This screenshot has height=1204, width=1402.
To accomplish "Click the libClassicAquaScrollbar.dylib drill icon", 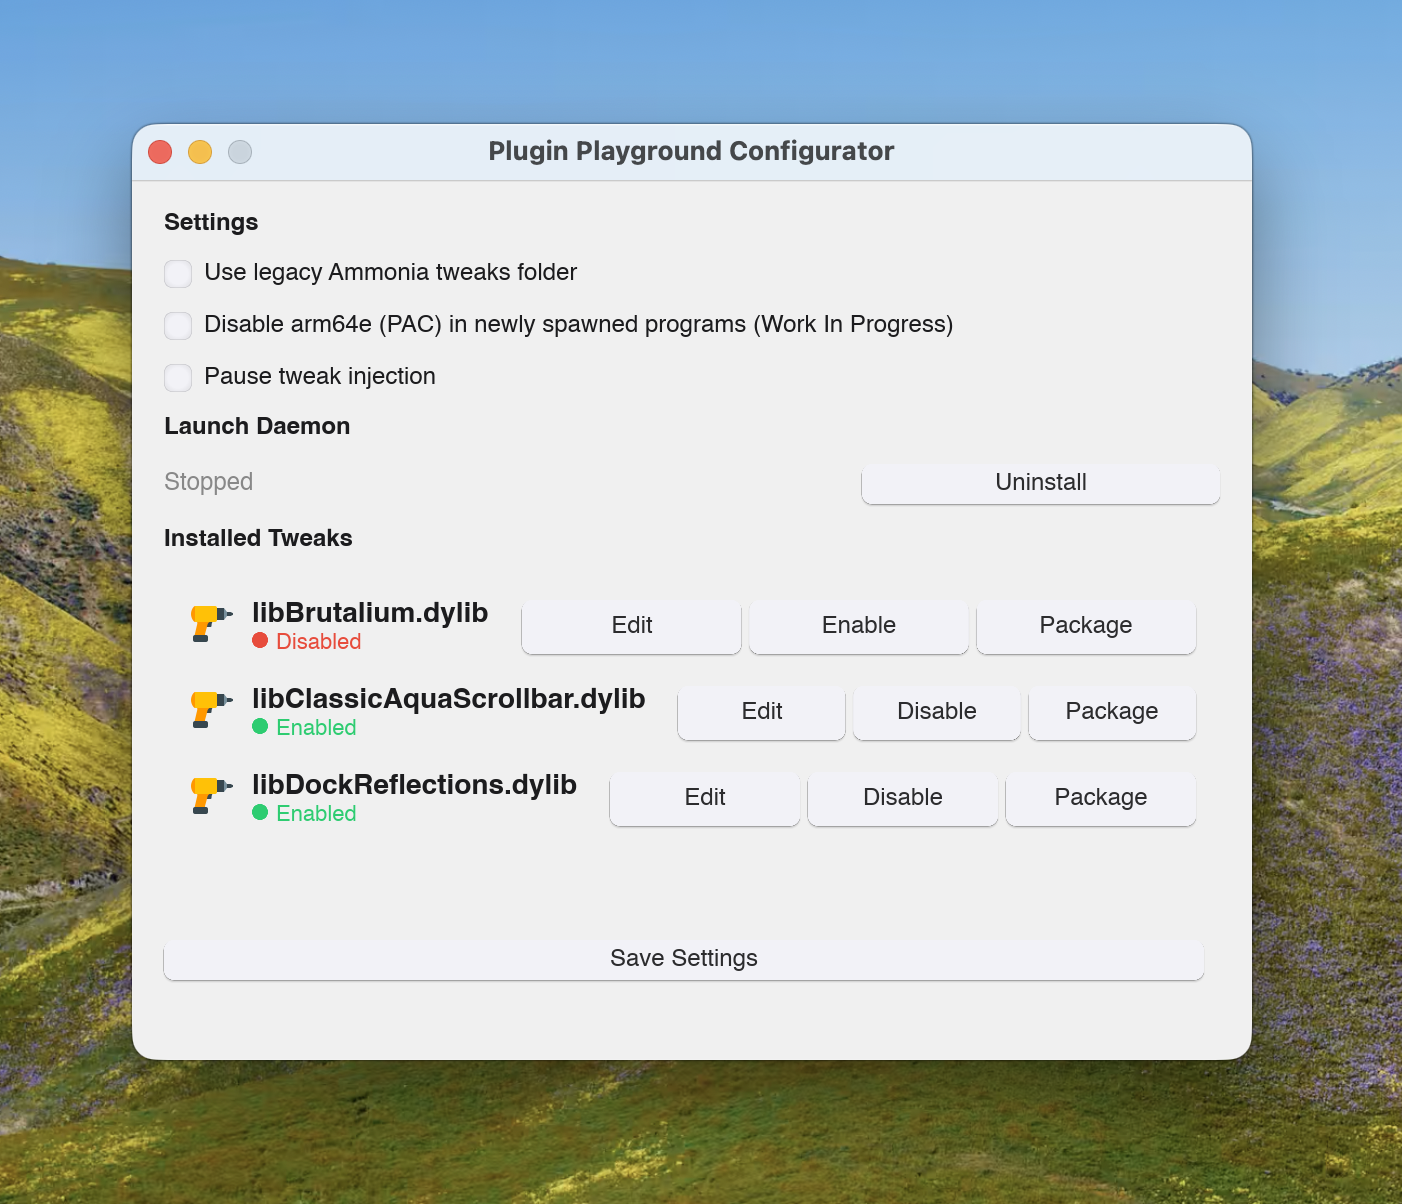I will coord(211,710).
